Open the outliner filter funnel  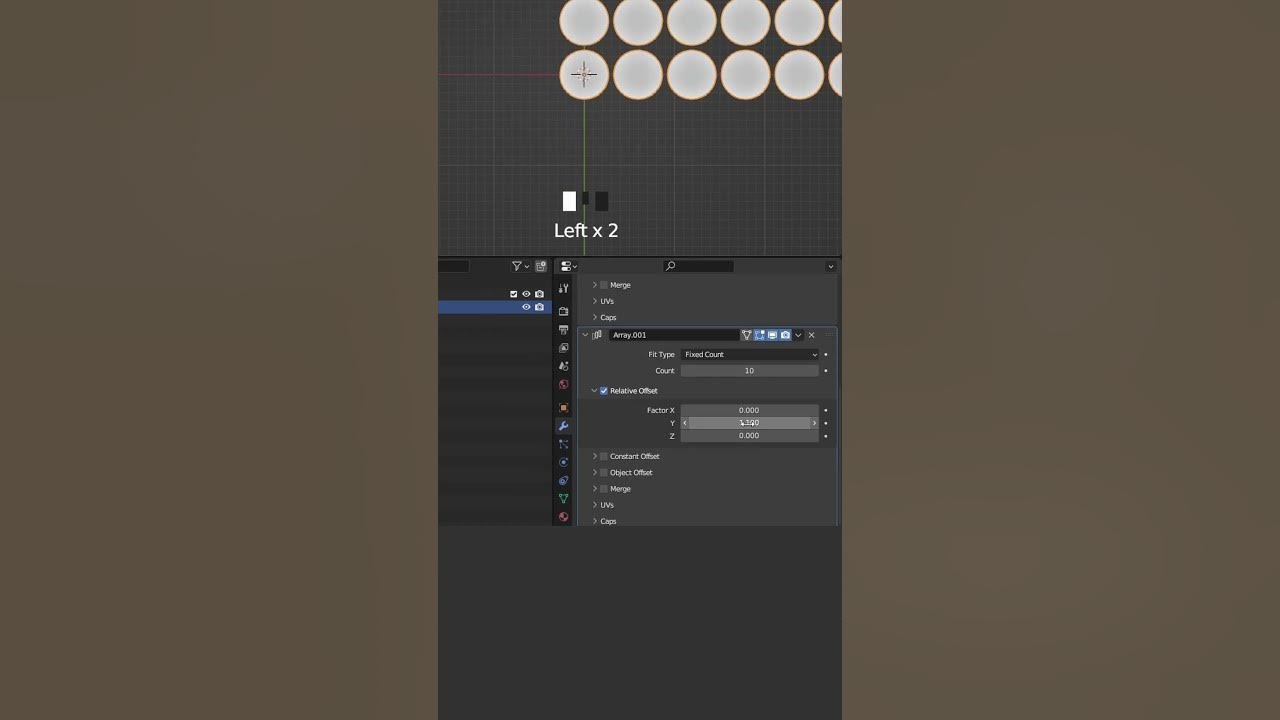(520, 266)
